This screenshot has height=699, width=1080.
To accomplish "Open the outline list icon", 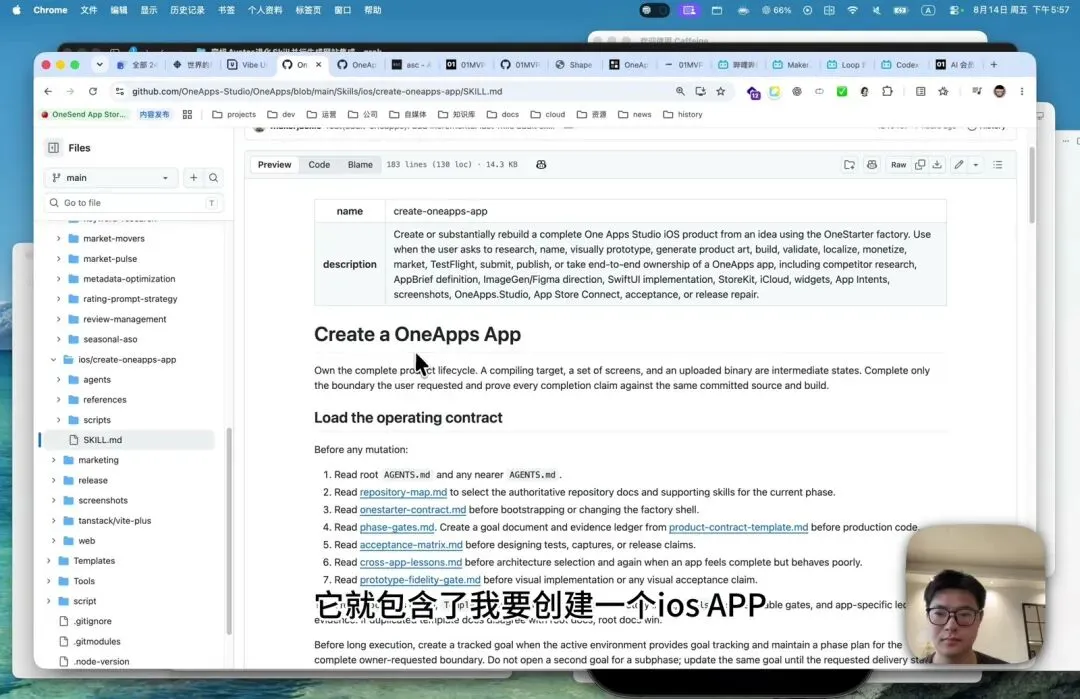I will click(x=997, y=165).
